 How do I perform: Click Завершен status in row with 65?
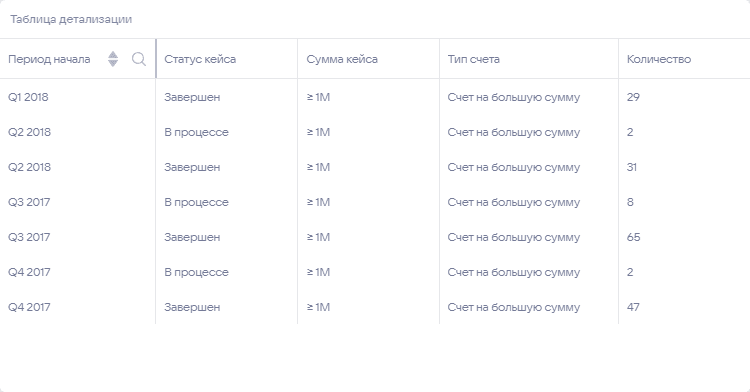click(x=192, y=237)
